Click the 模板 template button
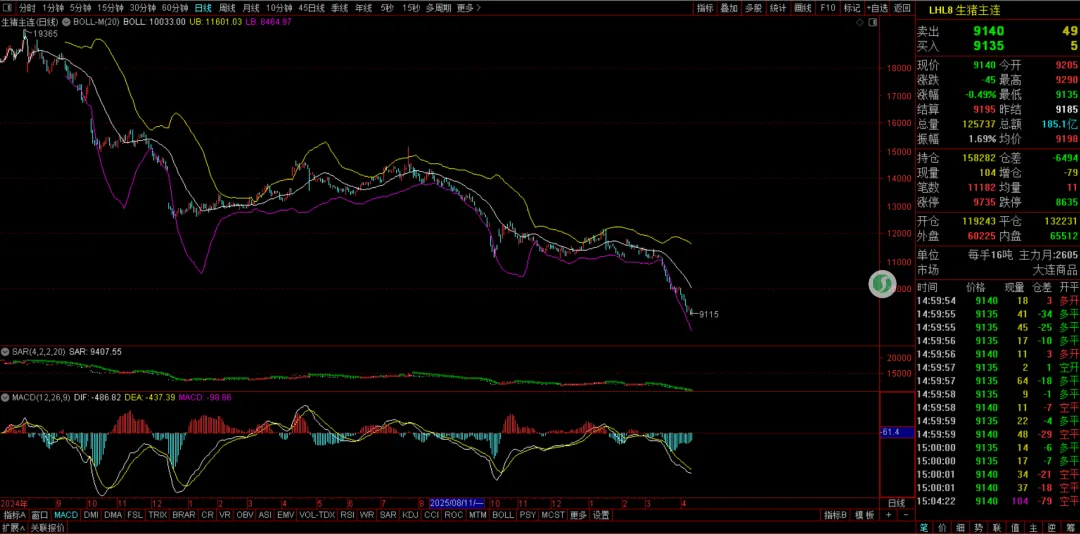1080x535 pixels. [x=864, y=515]
